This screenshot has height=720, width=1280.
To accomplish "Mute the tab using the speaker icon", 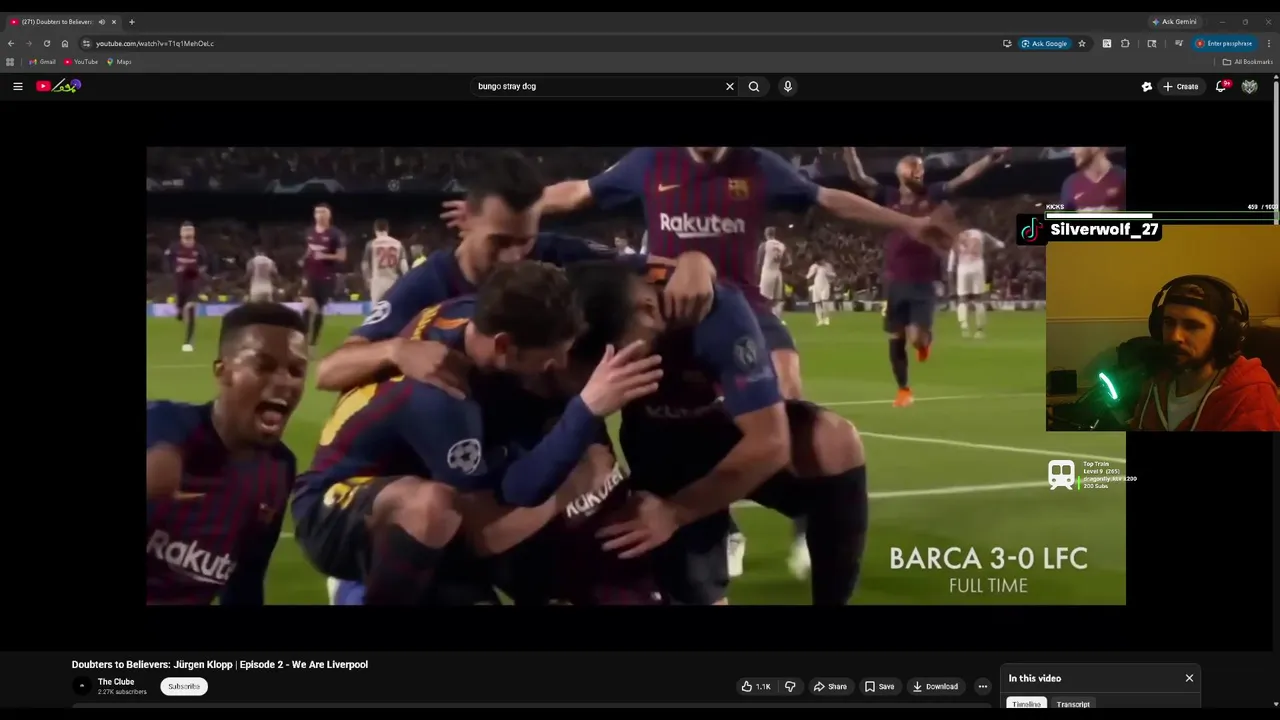I will [101, 21].
